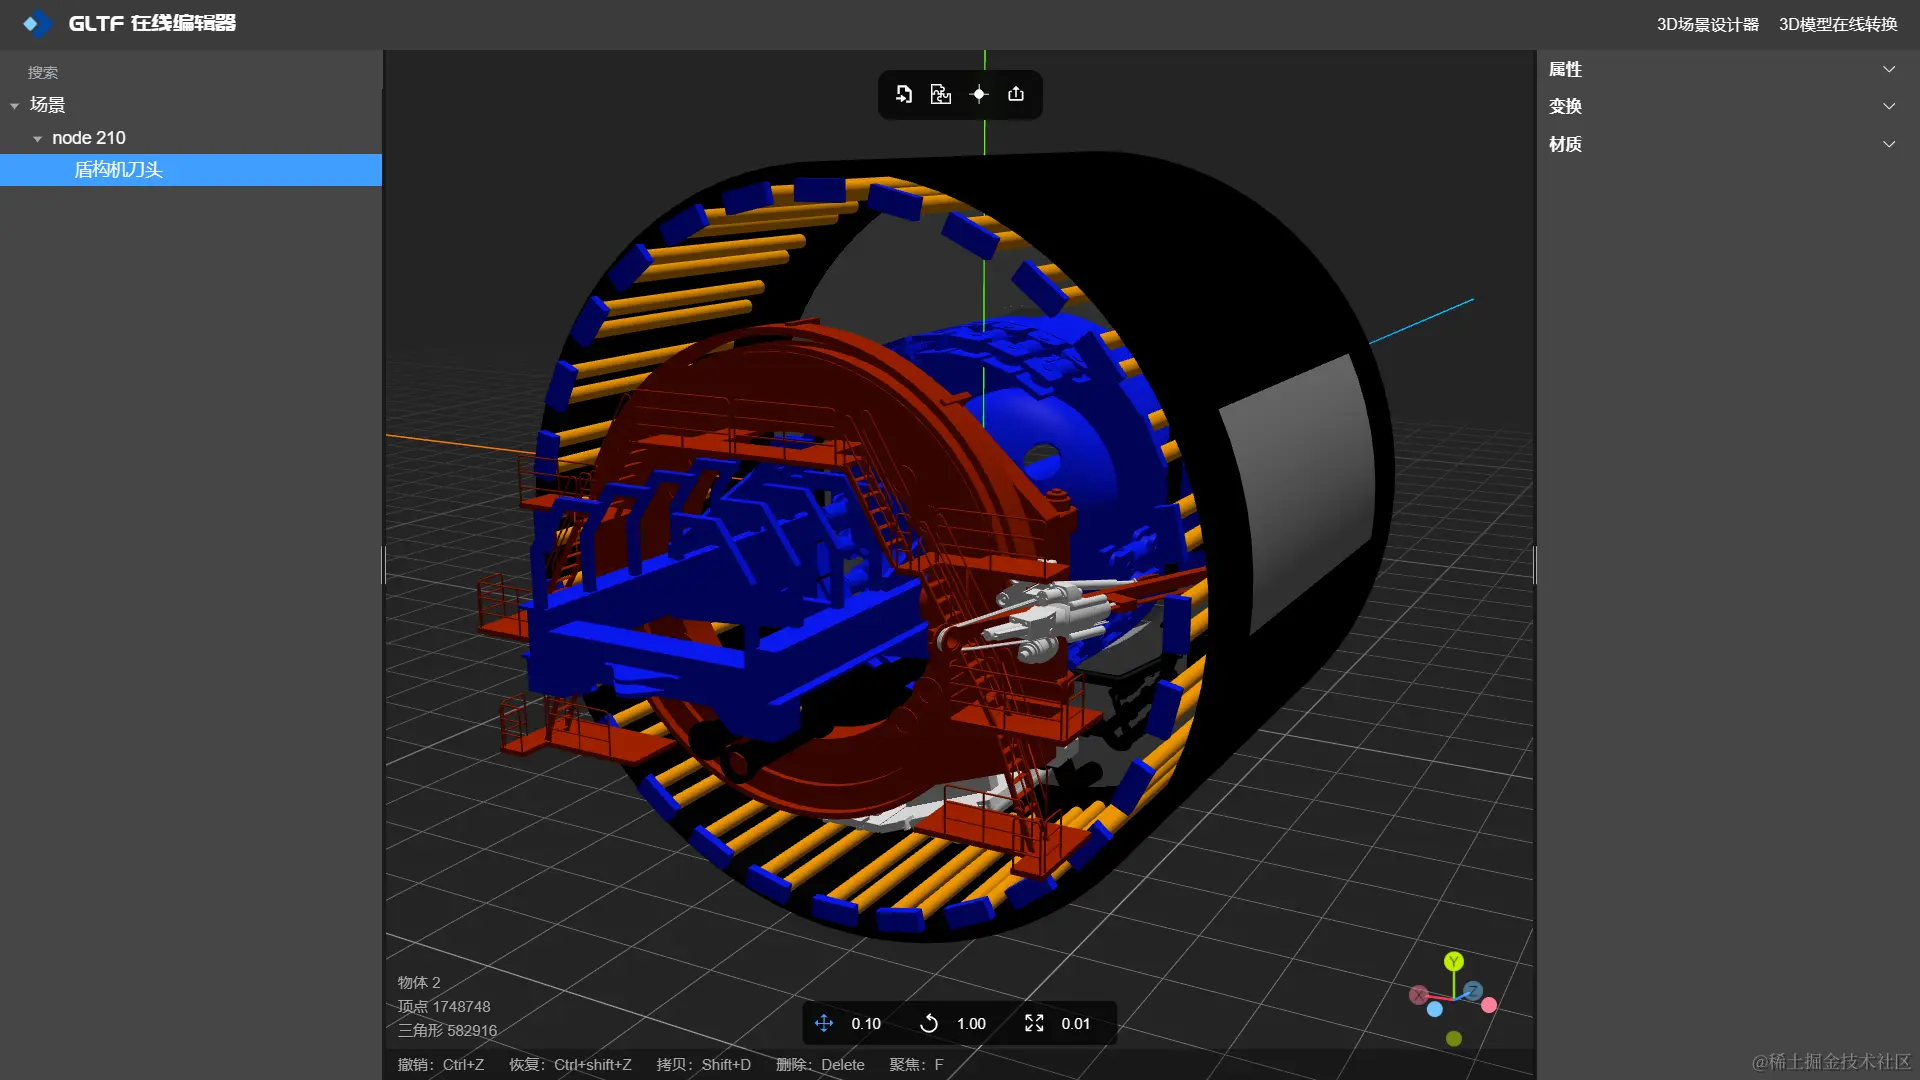This screenshot has width=1920, height=1080.
Task: Select the move translate tool icon
Action: (824, 1023)
